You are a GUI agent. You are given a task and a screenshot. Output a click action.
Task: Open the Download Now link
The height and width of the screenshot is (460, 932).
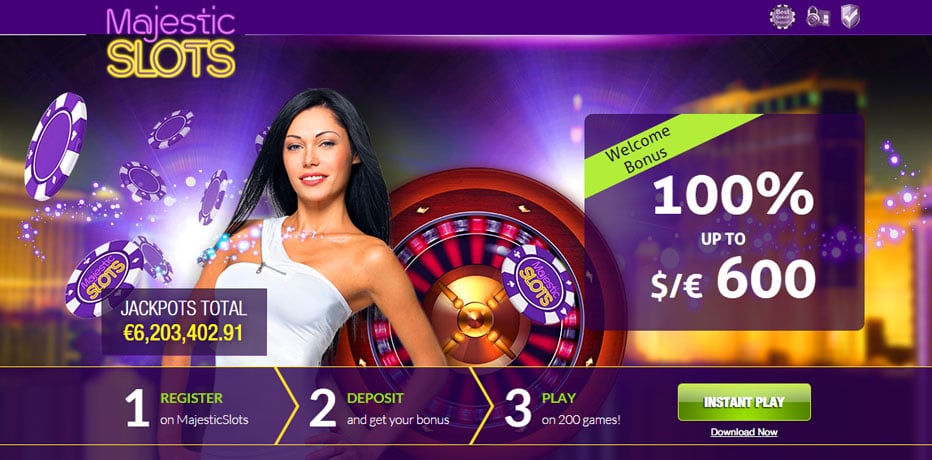point(744,432)
